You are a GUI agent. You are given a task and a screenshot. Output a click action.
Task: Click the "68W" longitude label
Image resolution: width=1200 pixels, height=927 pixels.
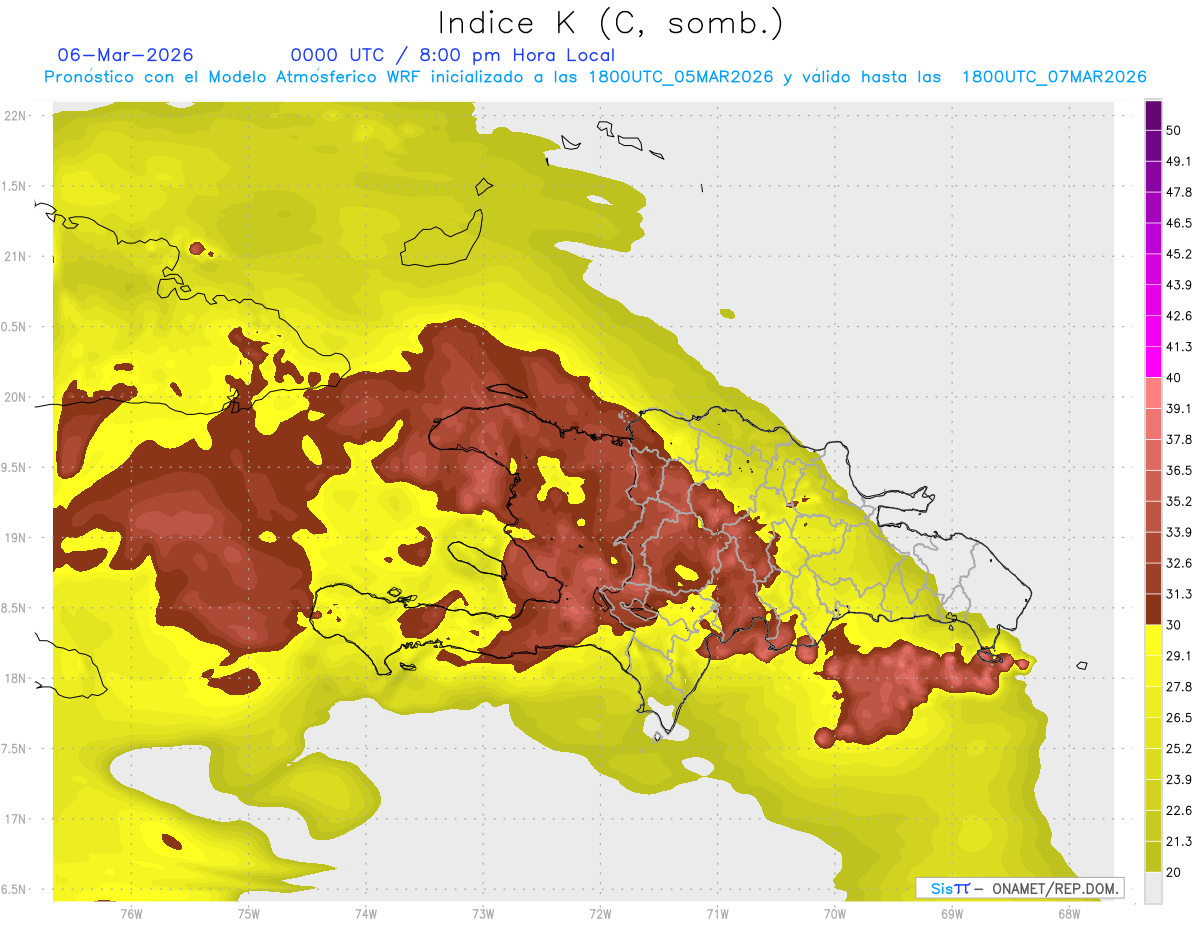(1069, 913)
